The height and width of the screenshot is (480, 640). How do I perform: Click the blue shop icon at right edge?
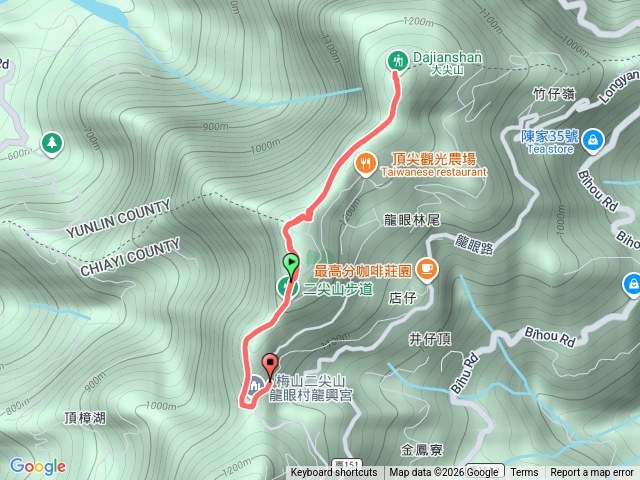point(632,284)
